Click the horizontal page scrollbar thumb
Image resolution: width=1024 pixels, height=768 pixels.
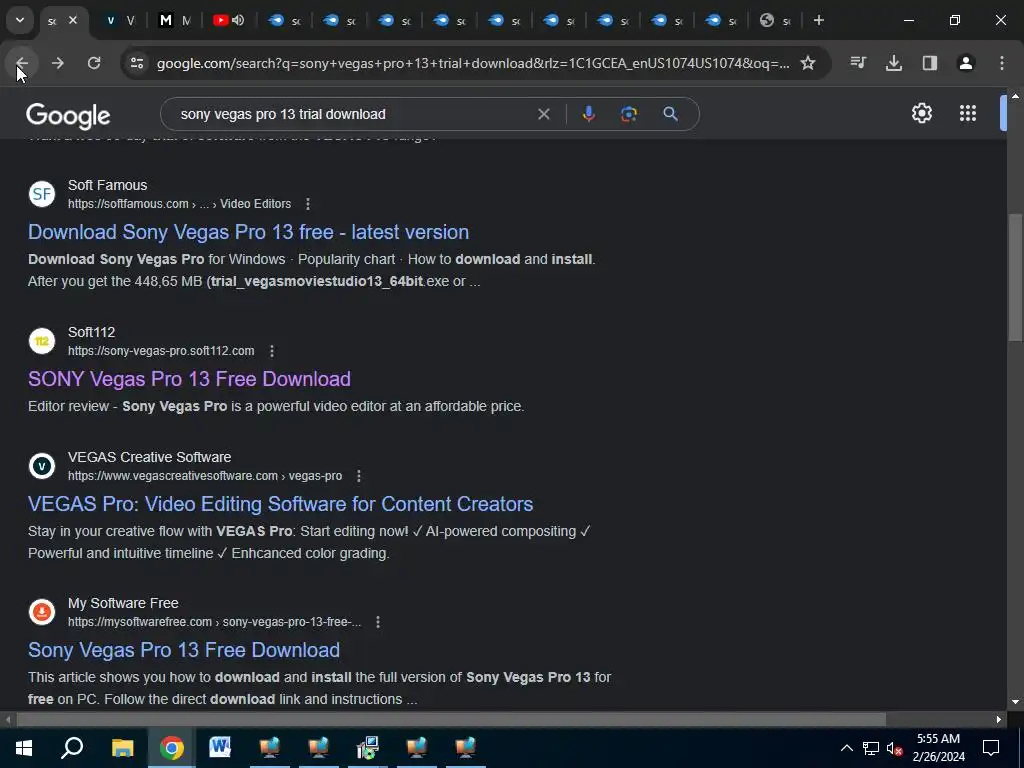[x=451, y=720]
